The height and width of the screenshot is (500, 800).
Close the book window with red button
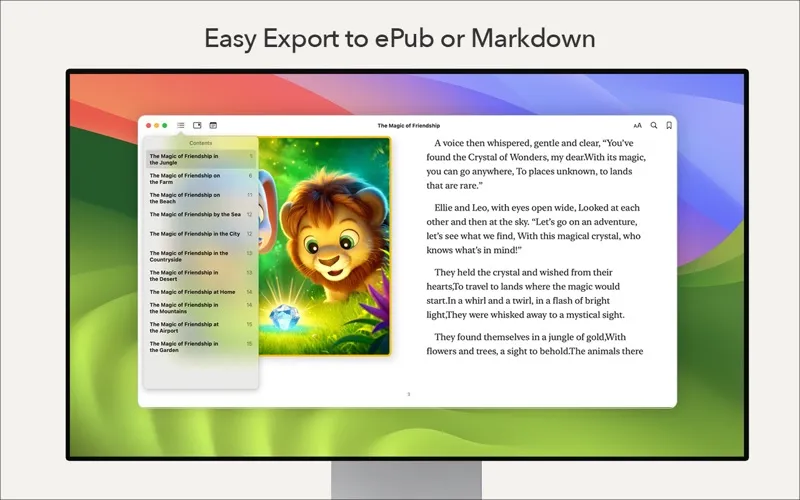[148, 126]
